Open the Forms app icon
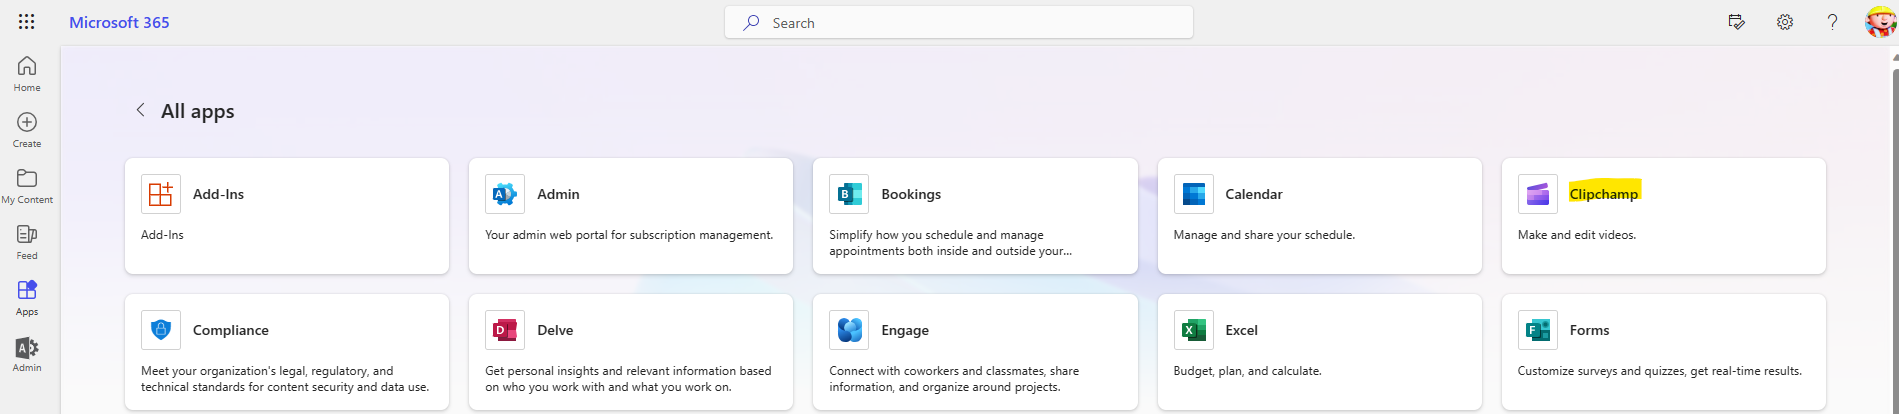Viewport: 1899px width, 414px height. point(1538,330)
